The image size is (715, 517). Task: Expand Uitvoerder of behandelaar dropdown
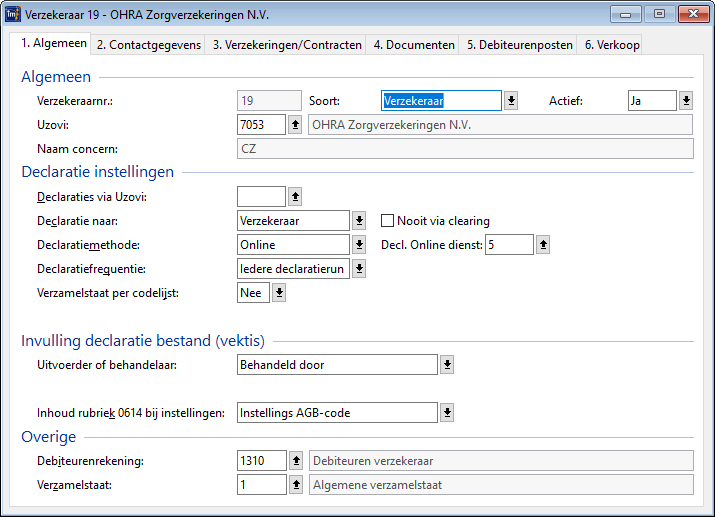(447, 365)
